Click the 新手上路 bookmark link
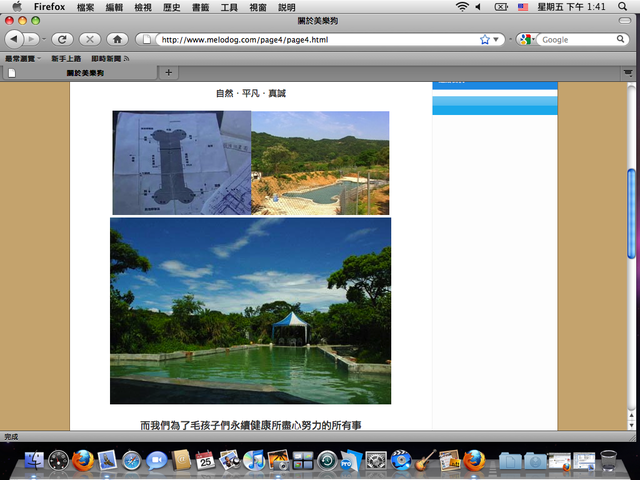The height and width of the screenshot is (480, 640). coord(63,59)
